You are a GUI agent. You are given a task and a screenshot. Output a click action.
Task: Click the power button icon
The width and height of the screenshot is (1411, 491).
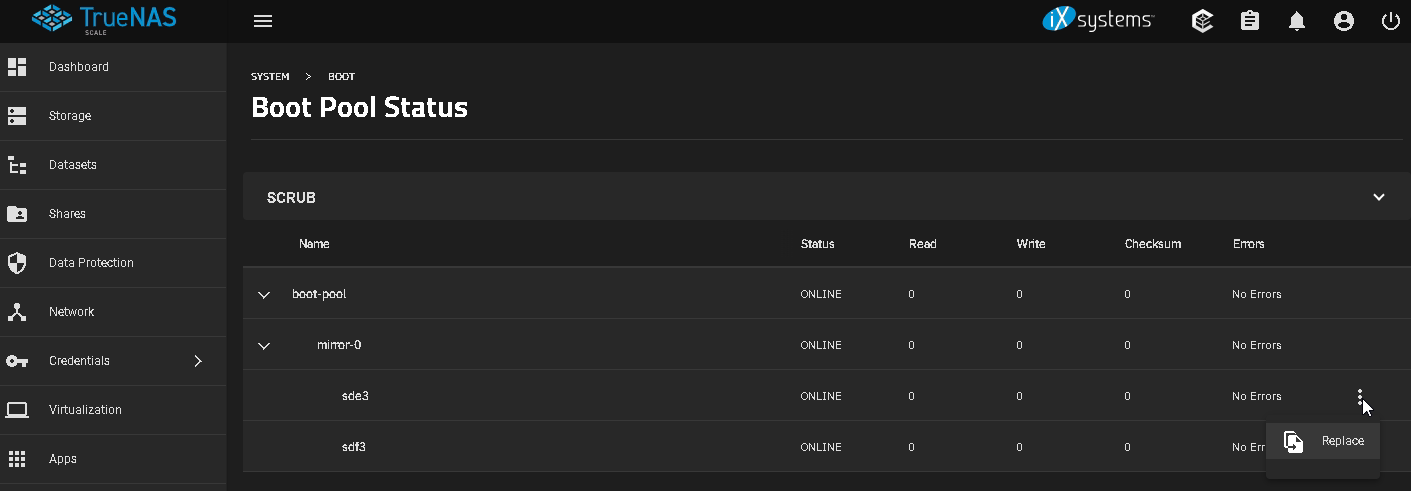point(1390,21)
